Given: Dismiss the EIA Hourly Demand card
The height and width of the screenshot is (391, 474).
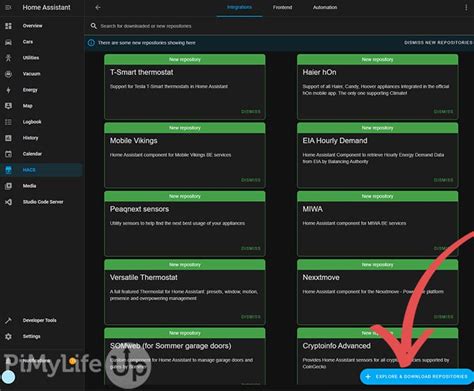Looking at the screenshot, I should [x=444, y=180].
